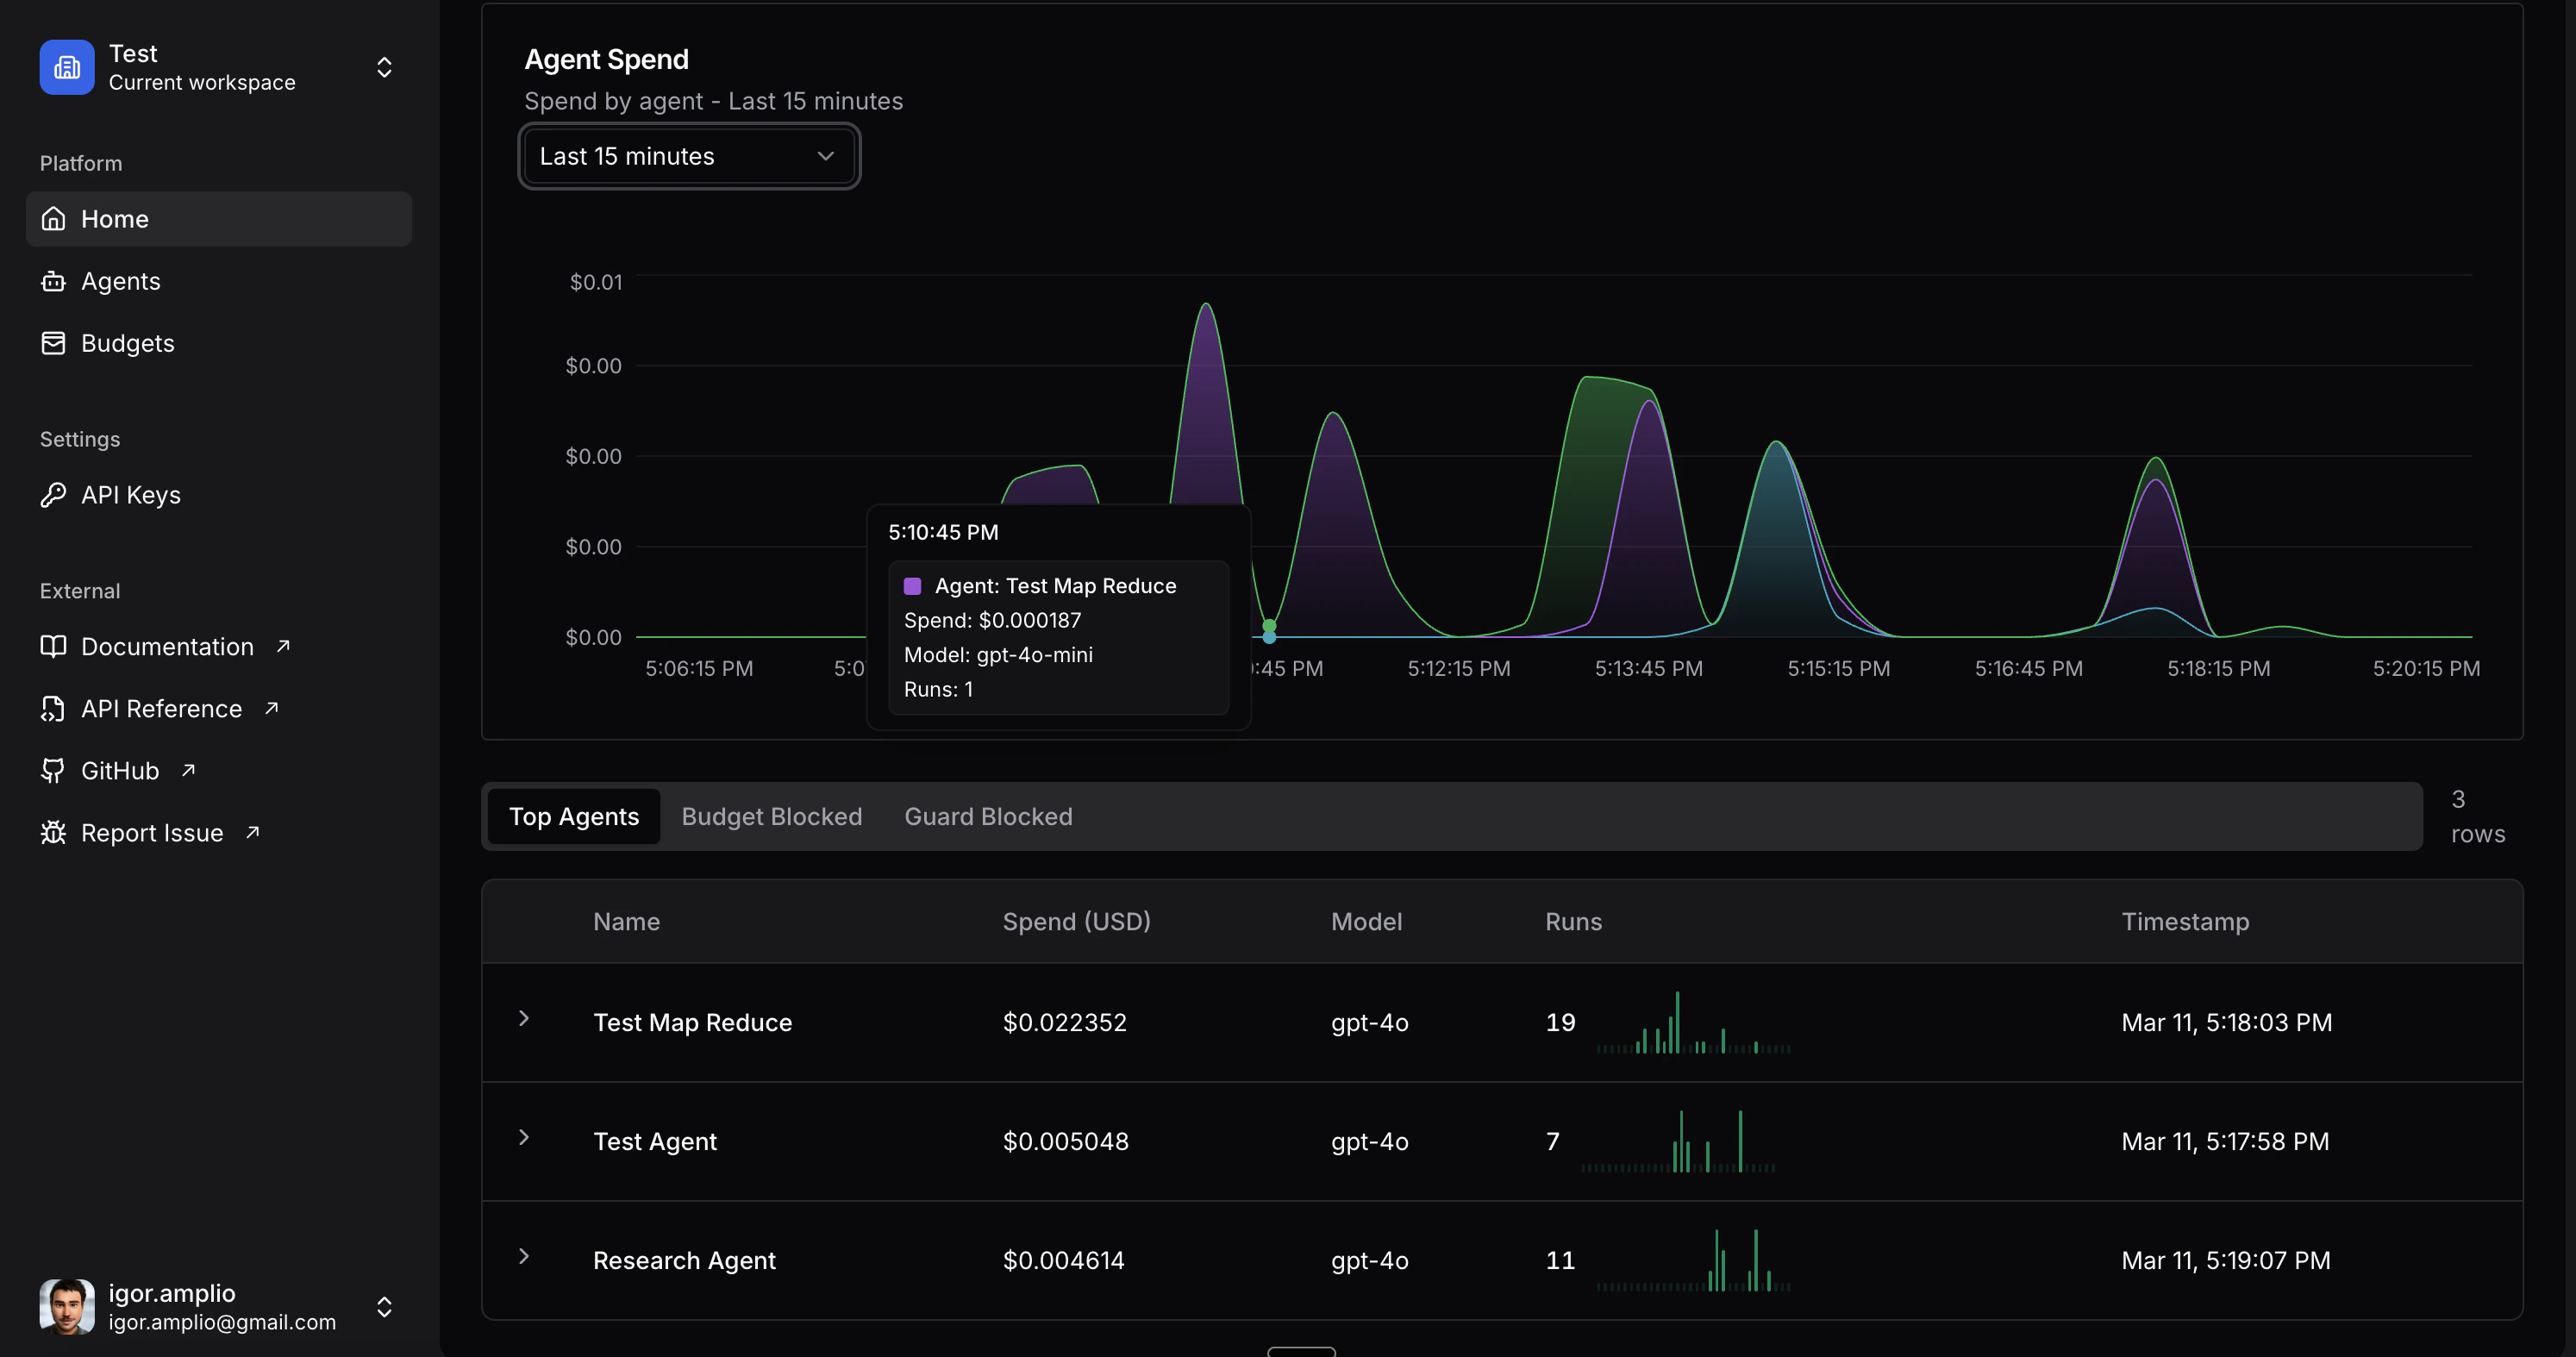2576x1357 pixels.
Task: Switch to the Guard Blocked tab
Action: pos(988,817)
